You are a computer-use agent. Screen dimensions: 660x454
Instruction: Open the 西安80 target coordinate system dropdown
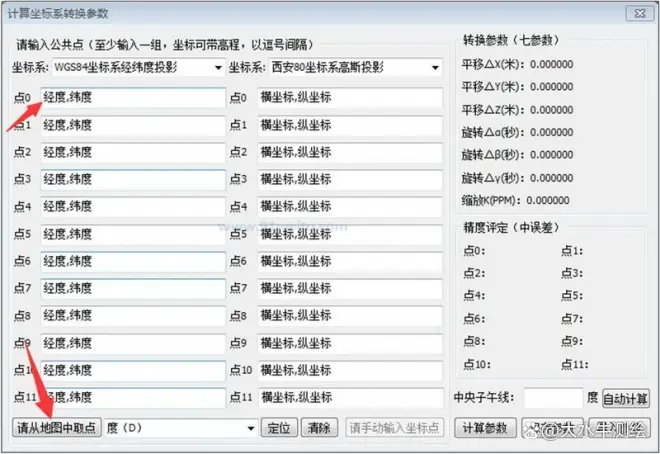(435, 68)
